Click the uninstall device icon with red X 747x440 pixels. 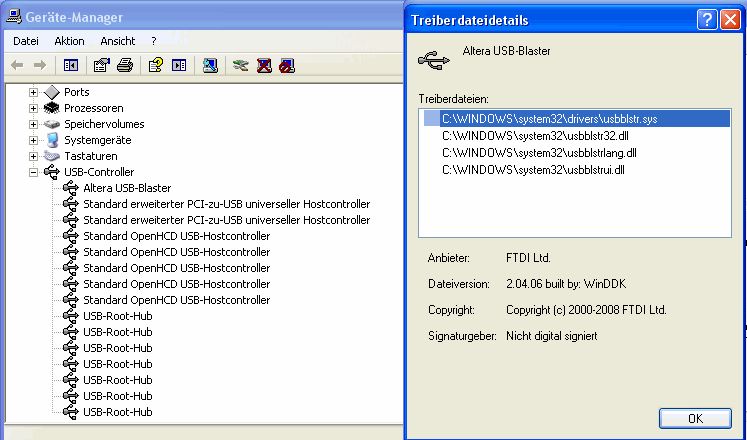(x=264, y=65)
